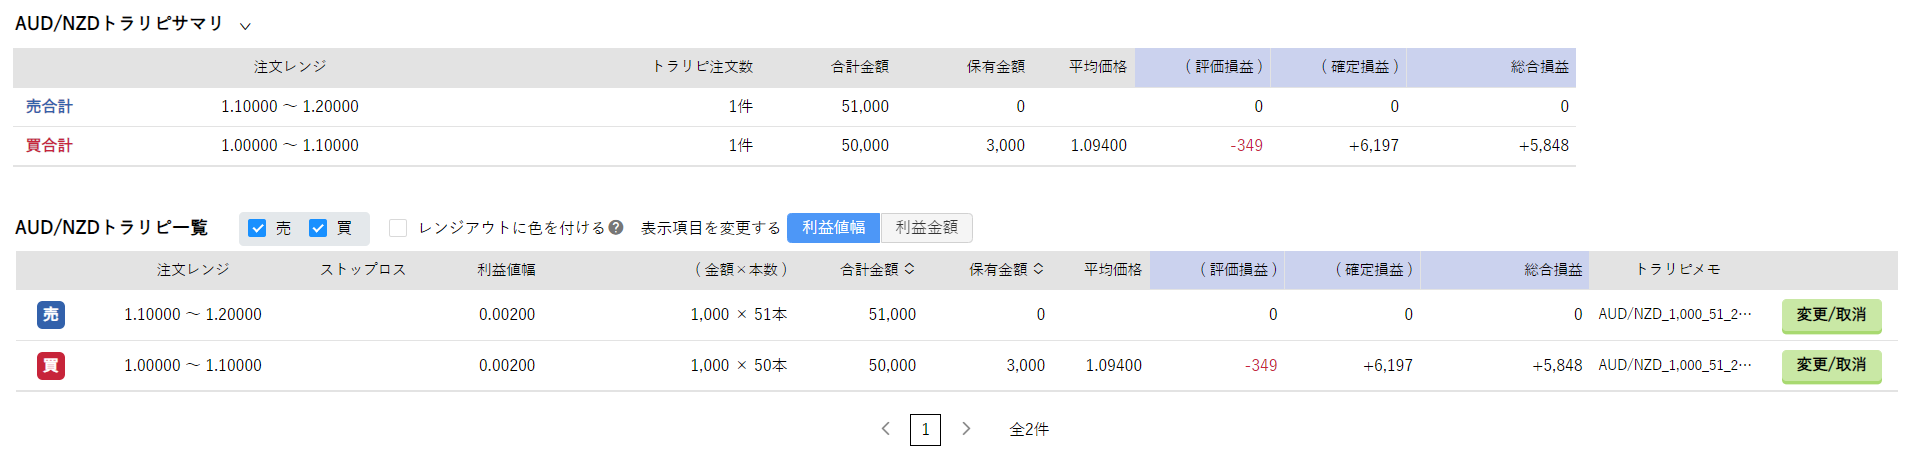1917x467 pixels.
Task: Select page 1 in pagination
Action: (x=925, y=430)
